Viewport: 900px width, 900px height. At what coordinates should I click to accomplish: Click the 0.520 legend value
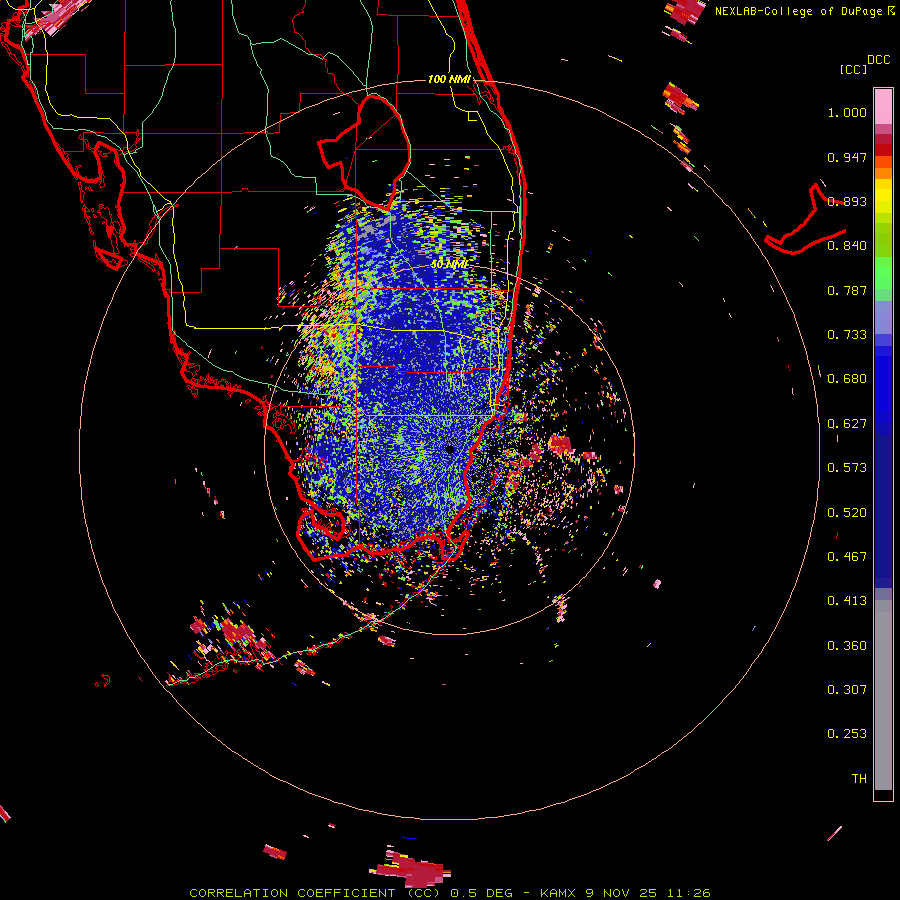pos(847,513)
